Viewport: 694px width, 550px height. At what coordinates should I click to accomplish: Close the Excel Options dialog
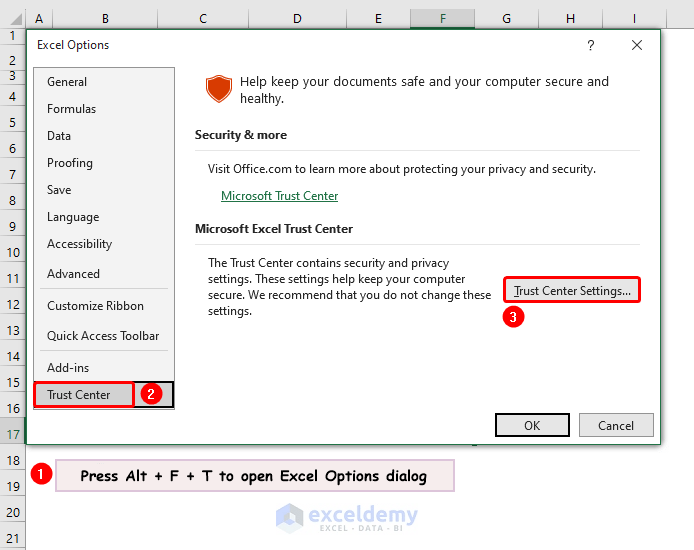636,45
